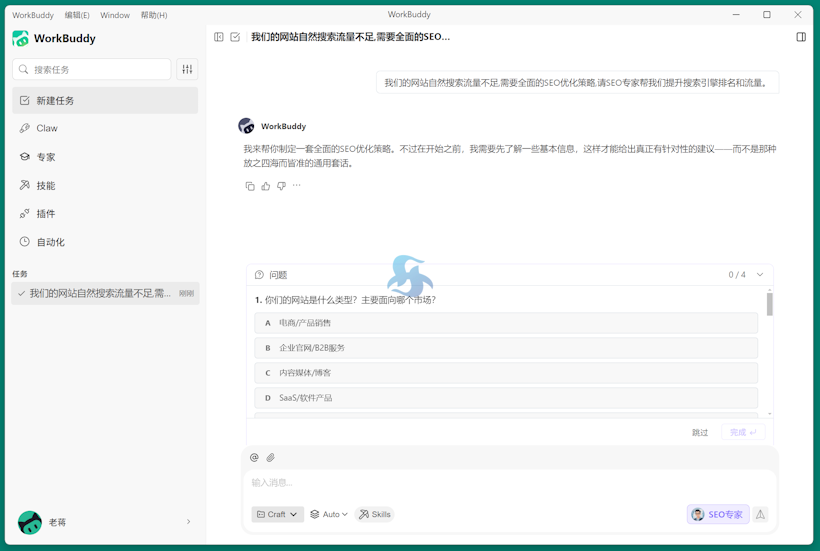Open the Auto model dropdown
This screenshot has width=820, height=551.
pyautogui.click(x=329, y=514)
